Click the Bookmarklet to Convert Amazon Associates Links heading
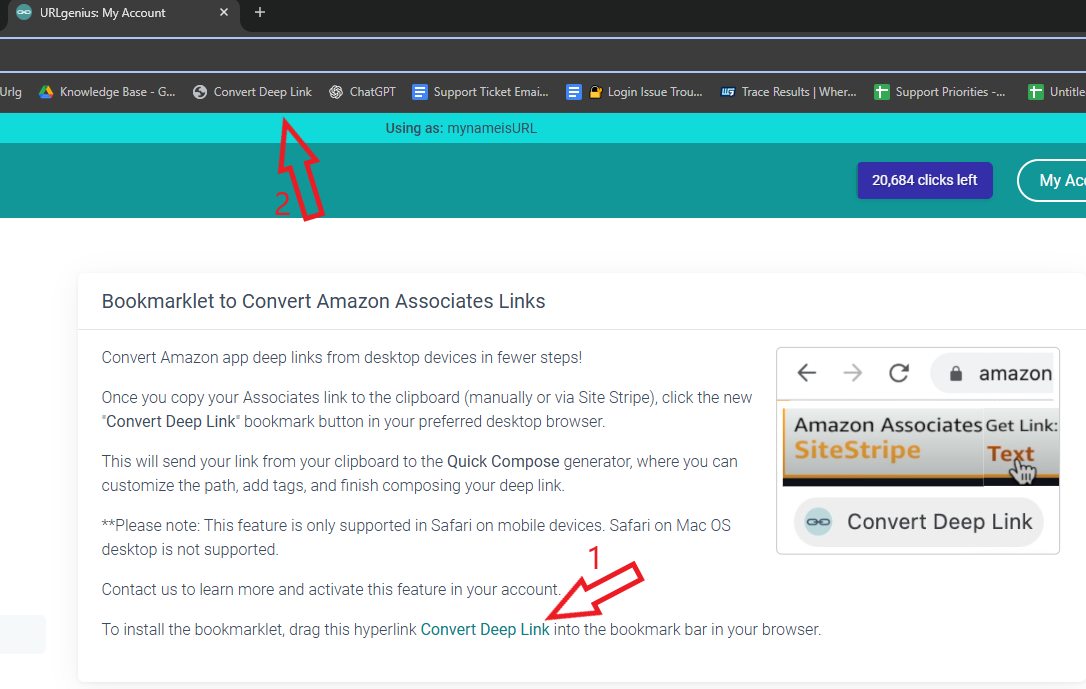 point(323,301)
